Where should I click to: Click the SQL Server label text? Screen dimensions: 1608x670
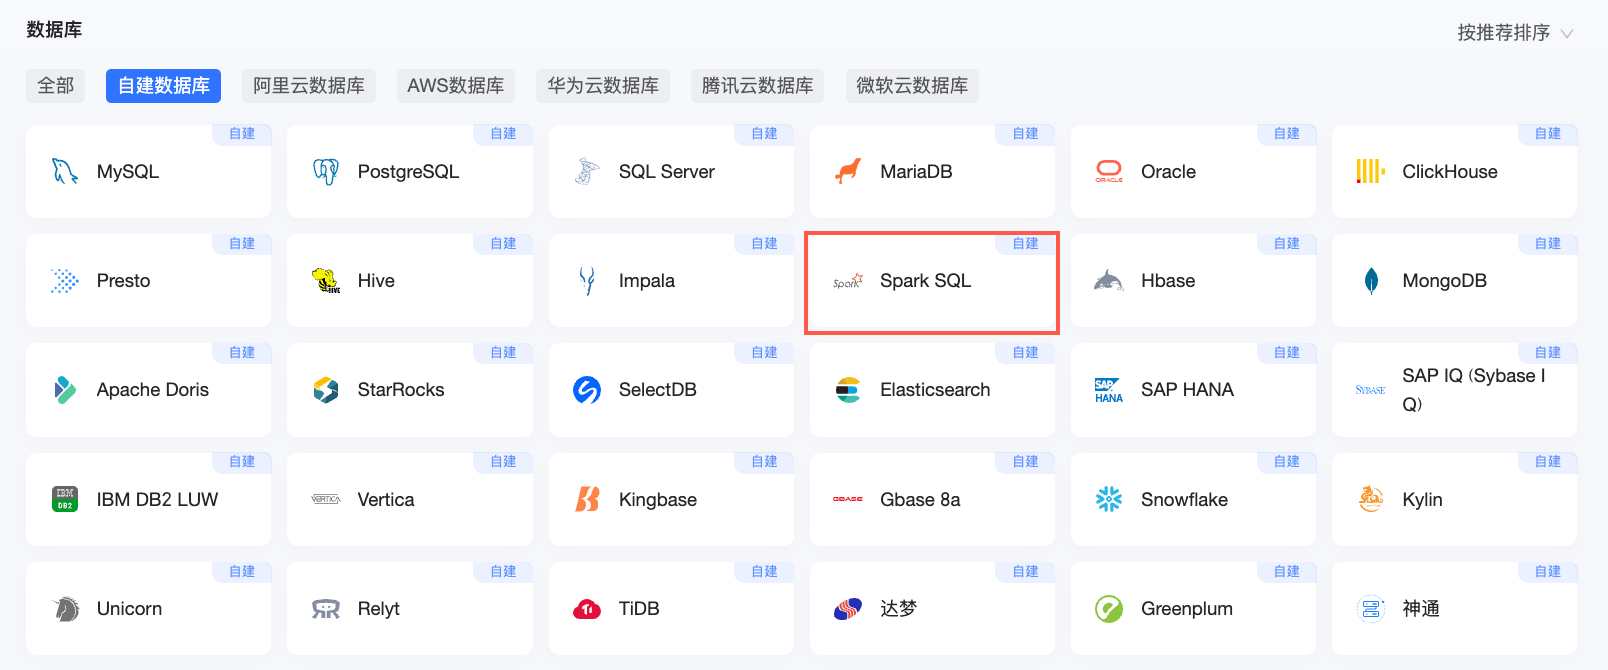click(667, 172)
